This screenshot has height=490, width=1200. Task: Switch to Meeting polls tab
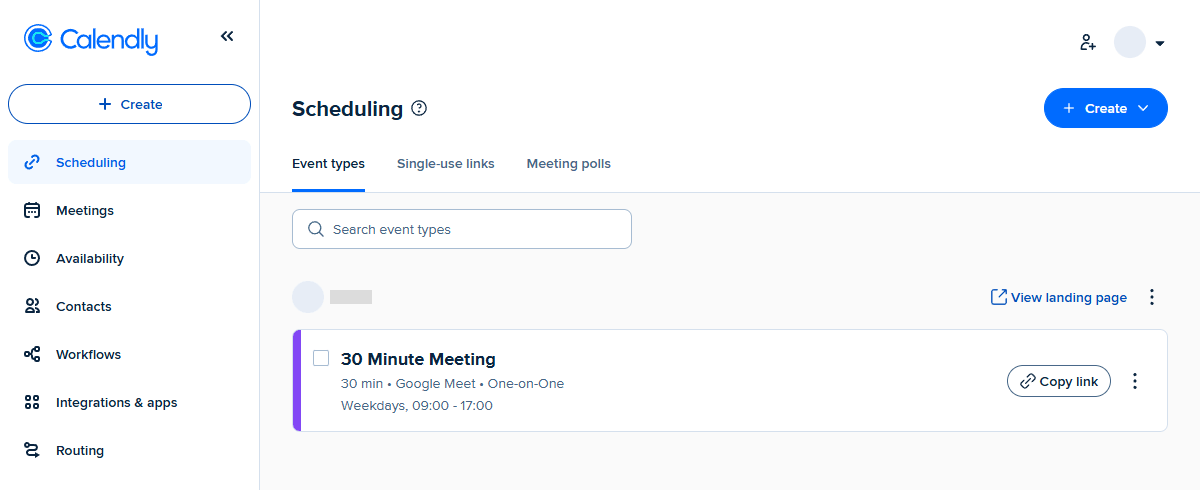coord(568,163)
